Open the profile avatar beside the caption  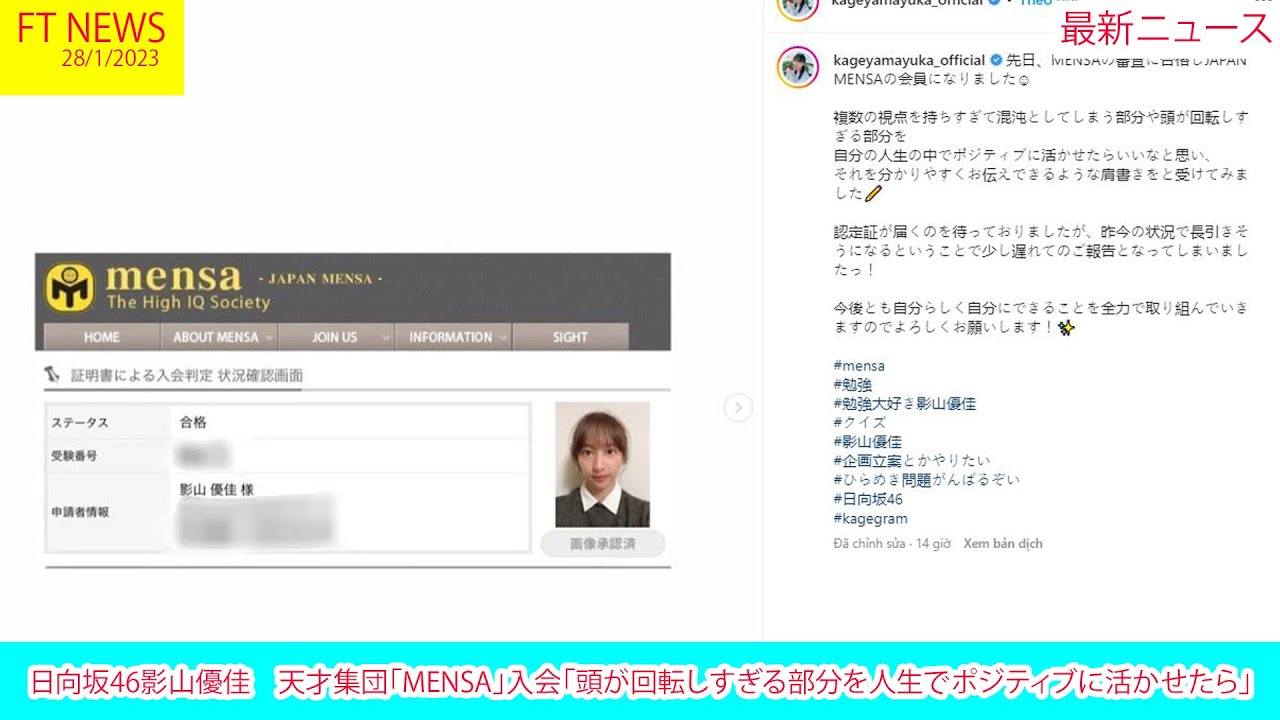(798, 67)
